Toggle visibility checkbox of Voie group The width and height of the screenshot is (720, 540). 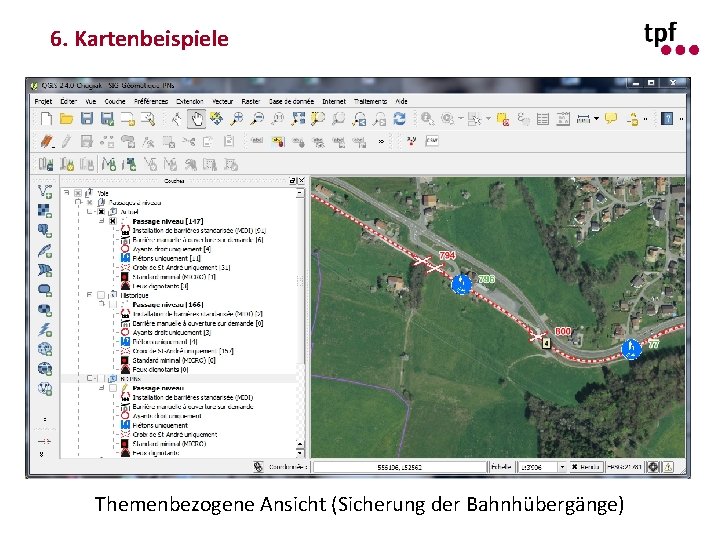(x=78, y=193)
